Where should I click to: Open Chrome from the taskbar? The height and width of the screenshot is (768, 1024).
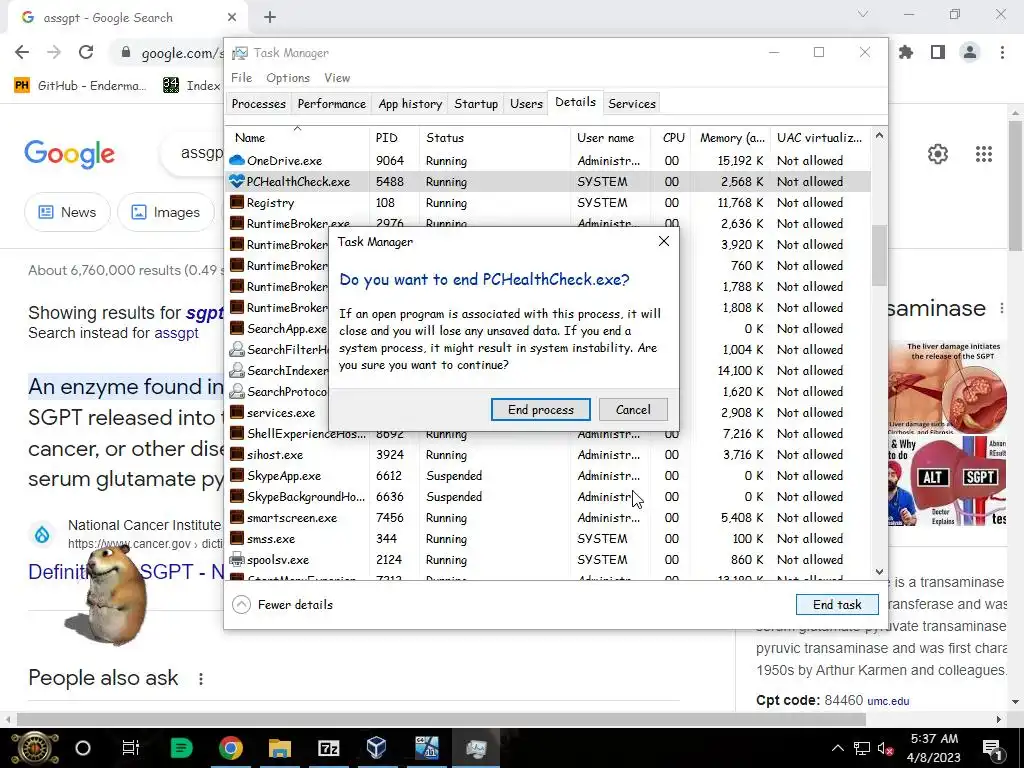pyautogui.click(x=231, y=748)
